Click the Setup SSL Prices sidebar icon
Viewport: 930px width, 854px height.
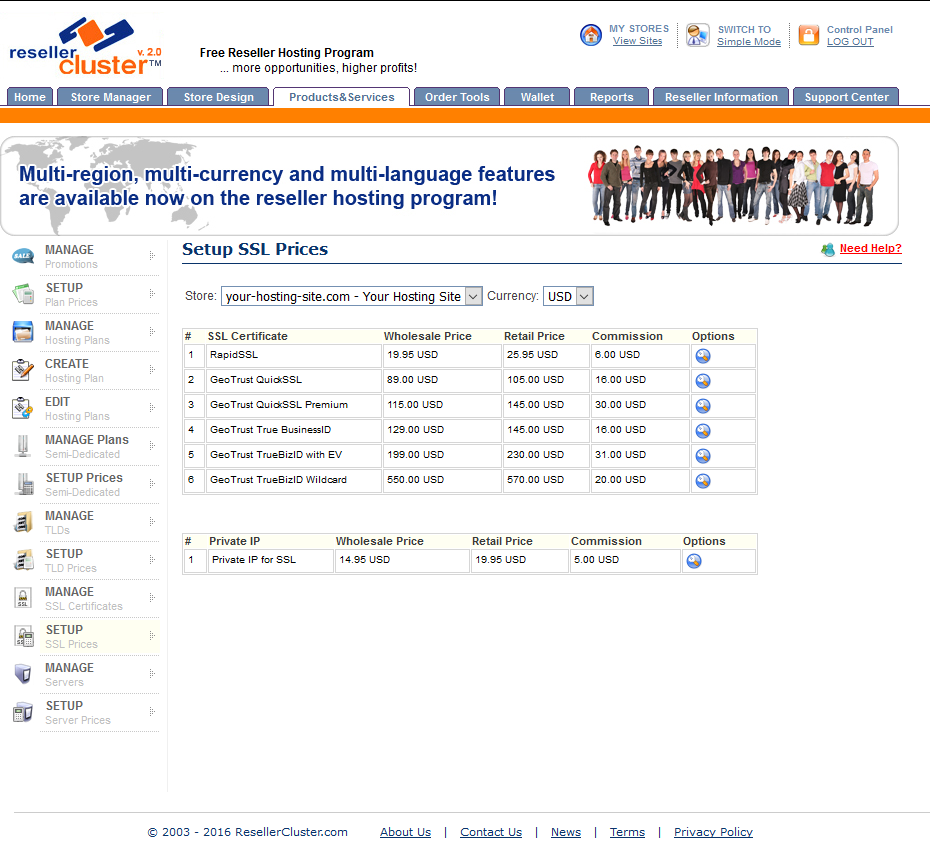(x=24, y=636)
